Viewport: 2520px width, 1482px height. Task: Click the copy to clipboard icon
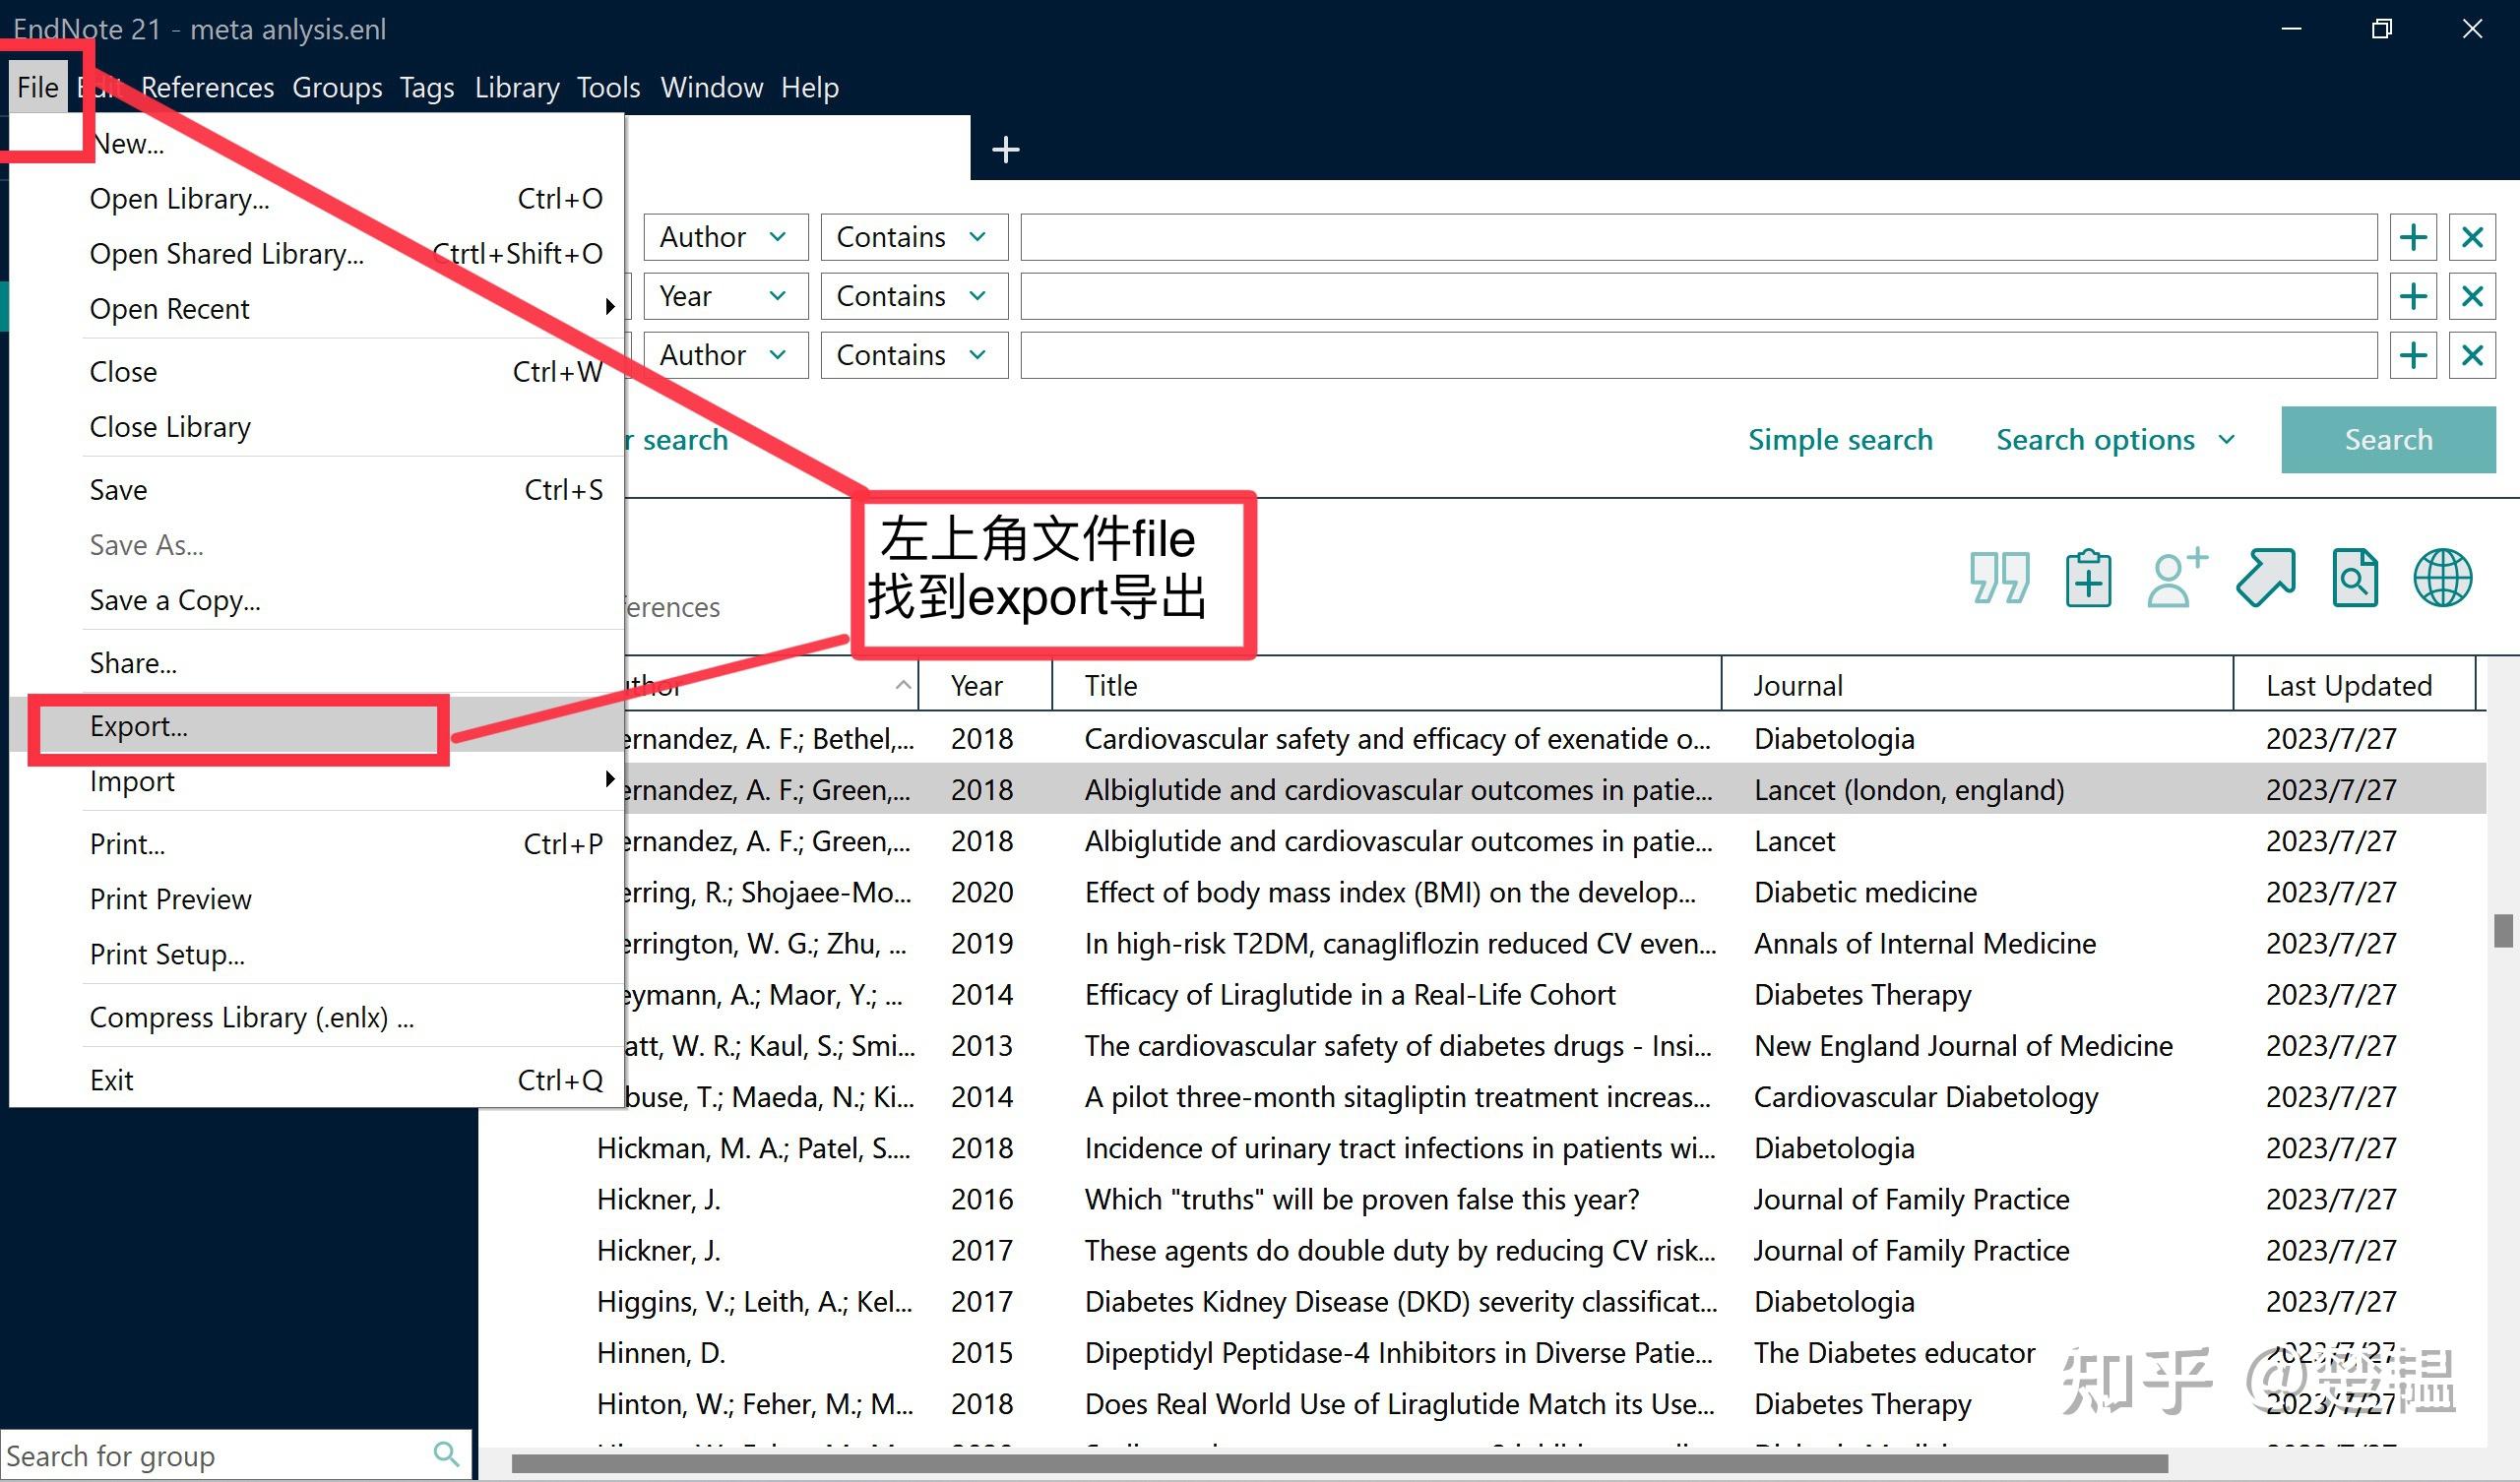[2087, 578]
